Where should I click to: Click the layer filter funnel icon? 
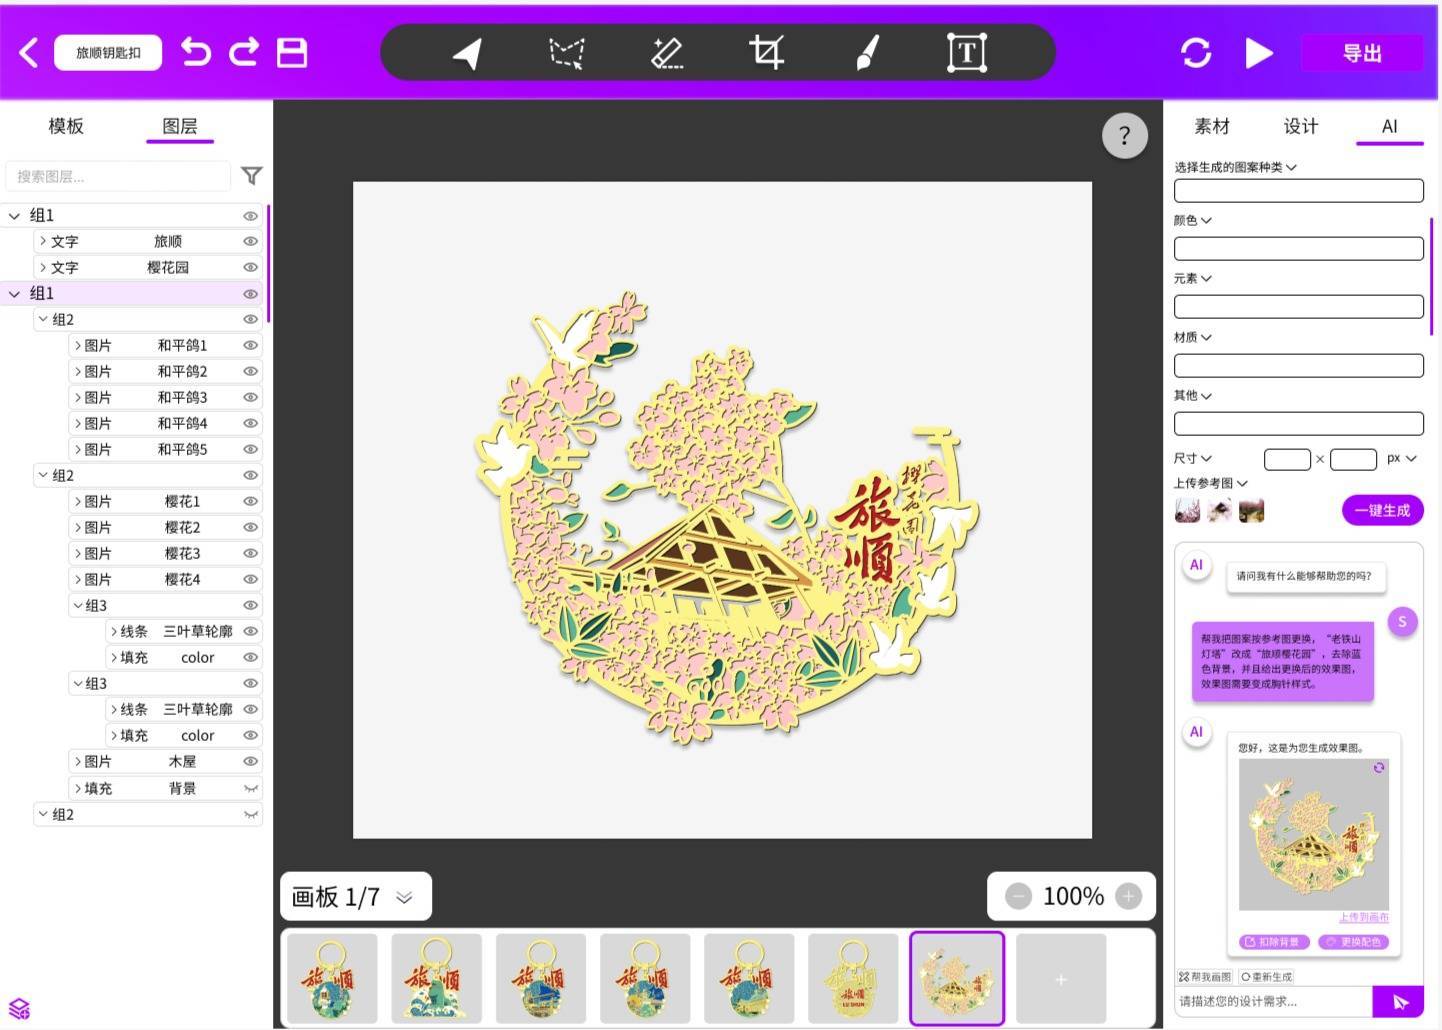coord(252,176)
